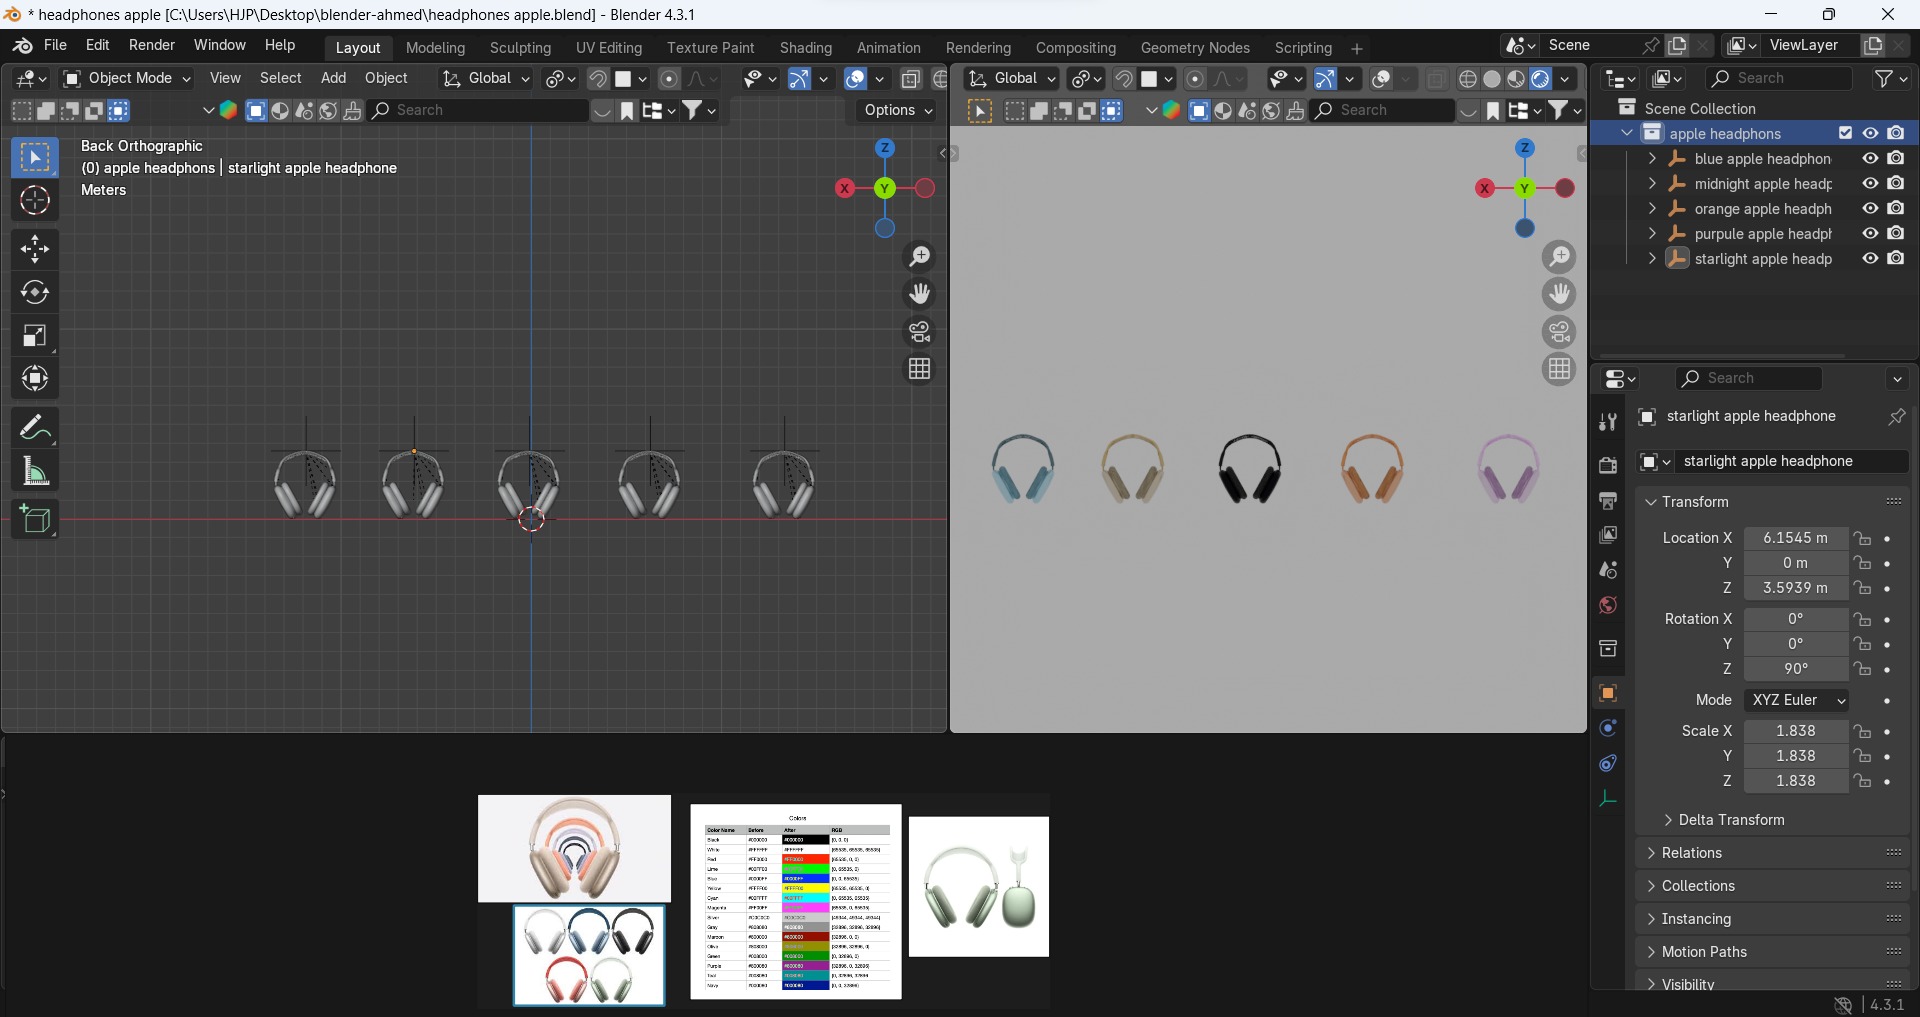
Task: Choose the Move tool
Action: click(35, 249)
